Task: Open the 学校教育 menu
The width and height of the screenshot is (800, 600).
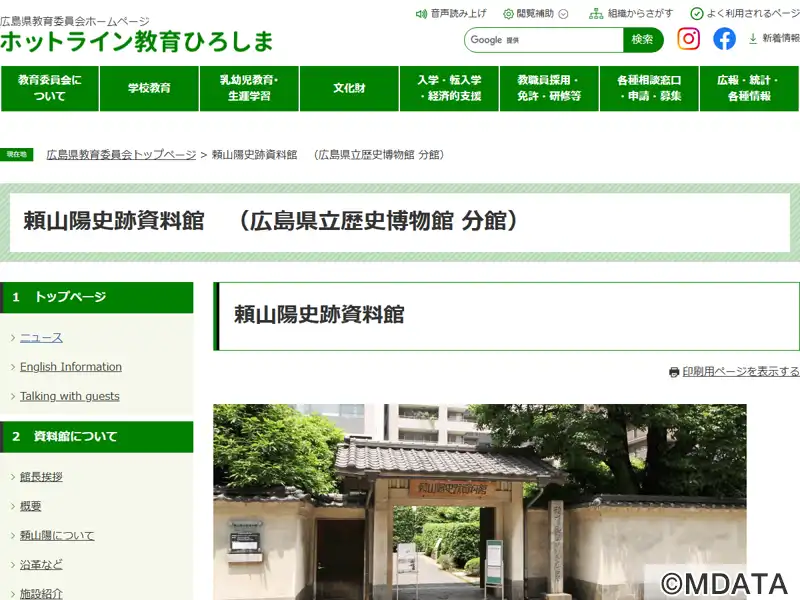Action: [x=150, y=88]
